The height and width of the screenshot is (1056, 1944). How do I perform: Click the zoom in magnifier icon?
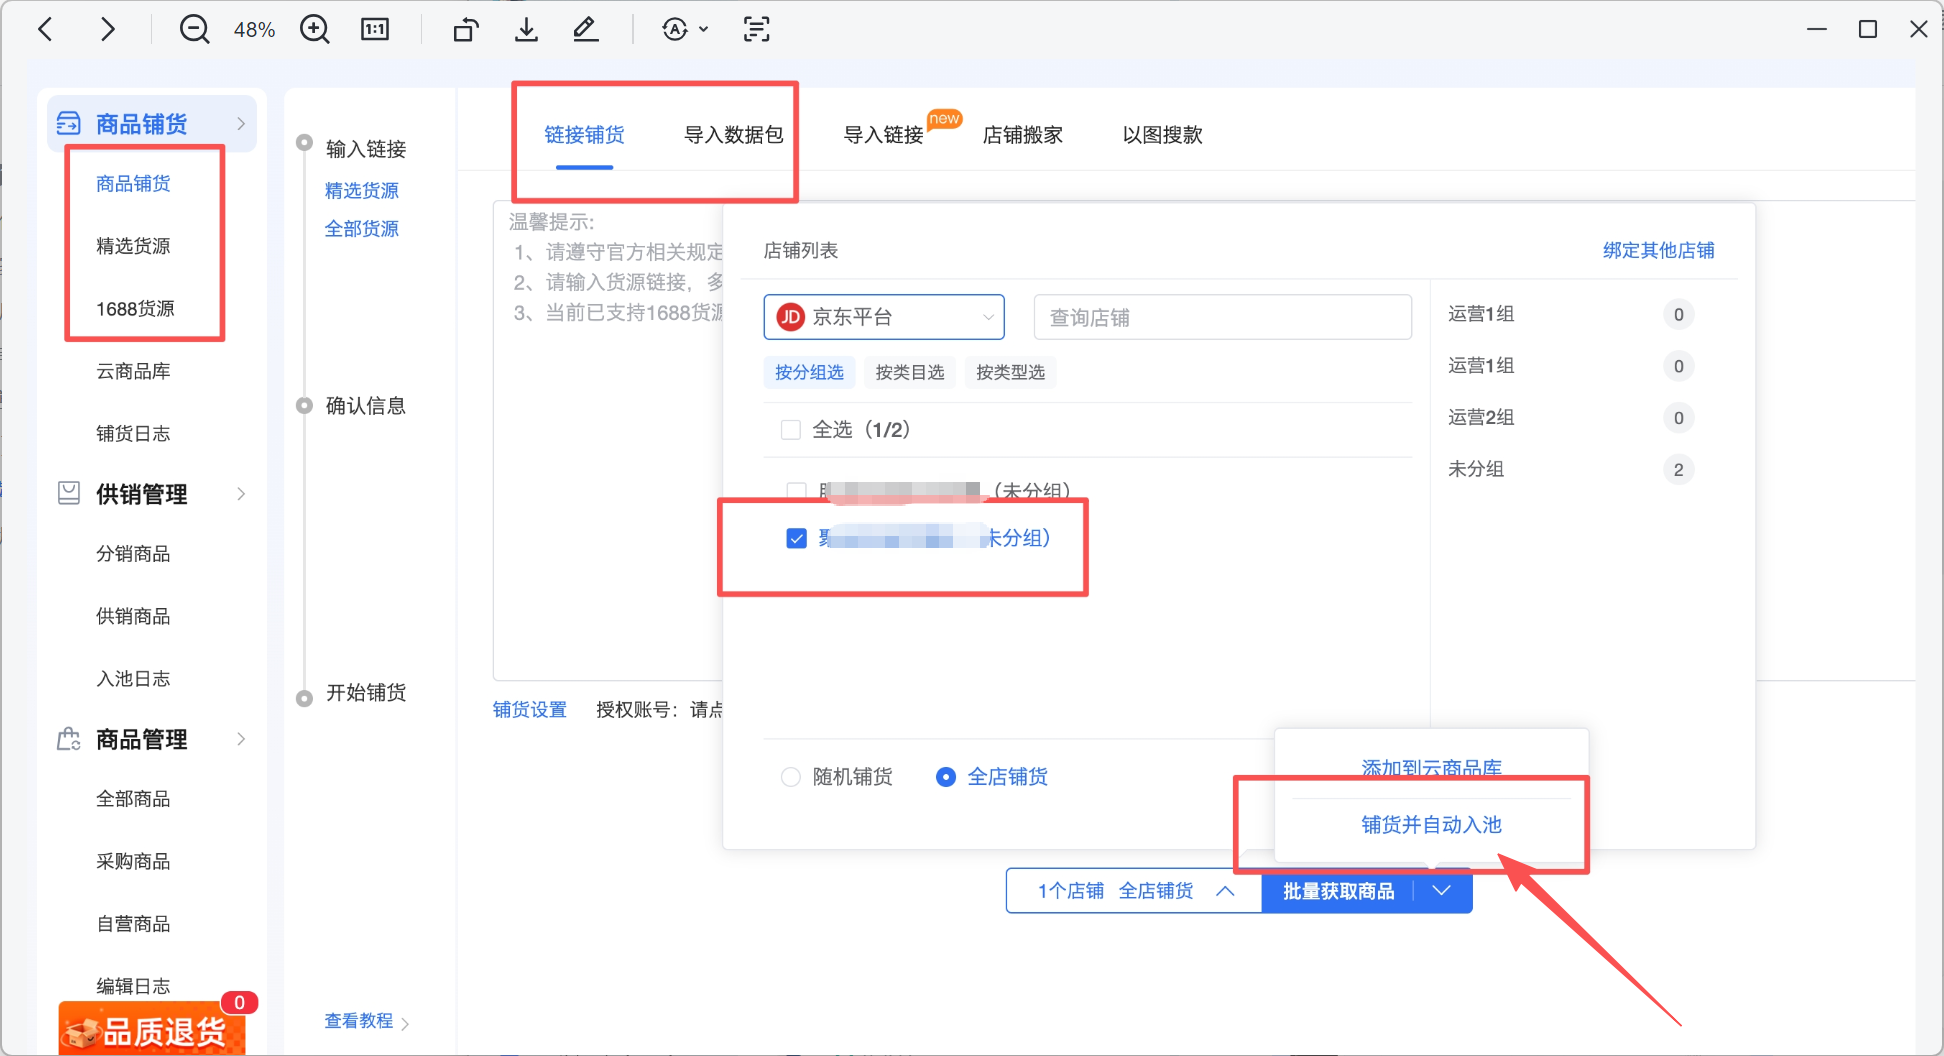coord(315,30)
